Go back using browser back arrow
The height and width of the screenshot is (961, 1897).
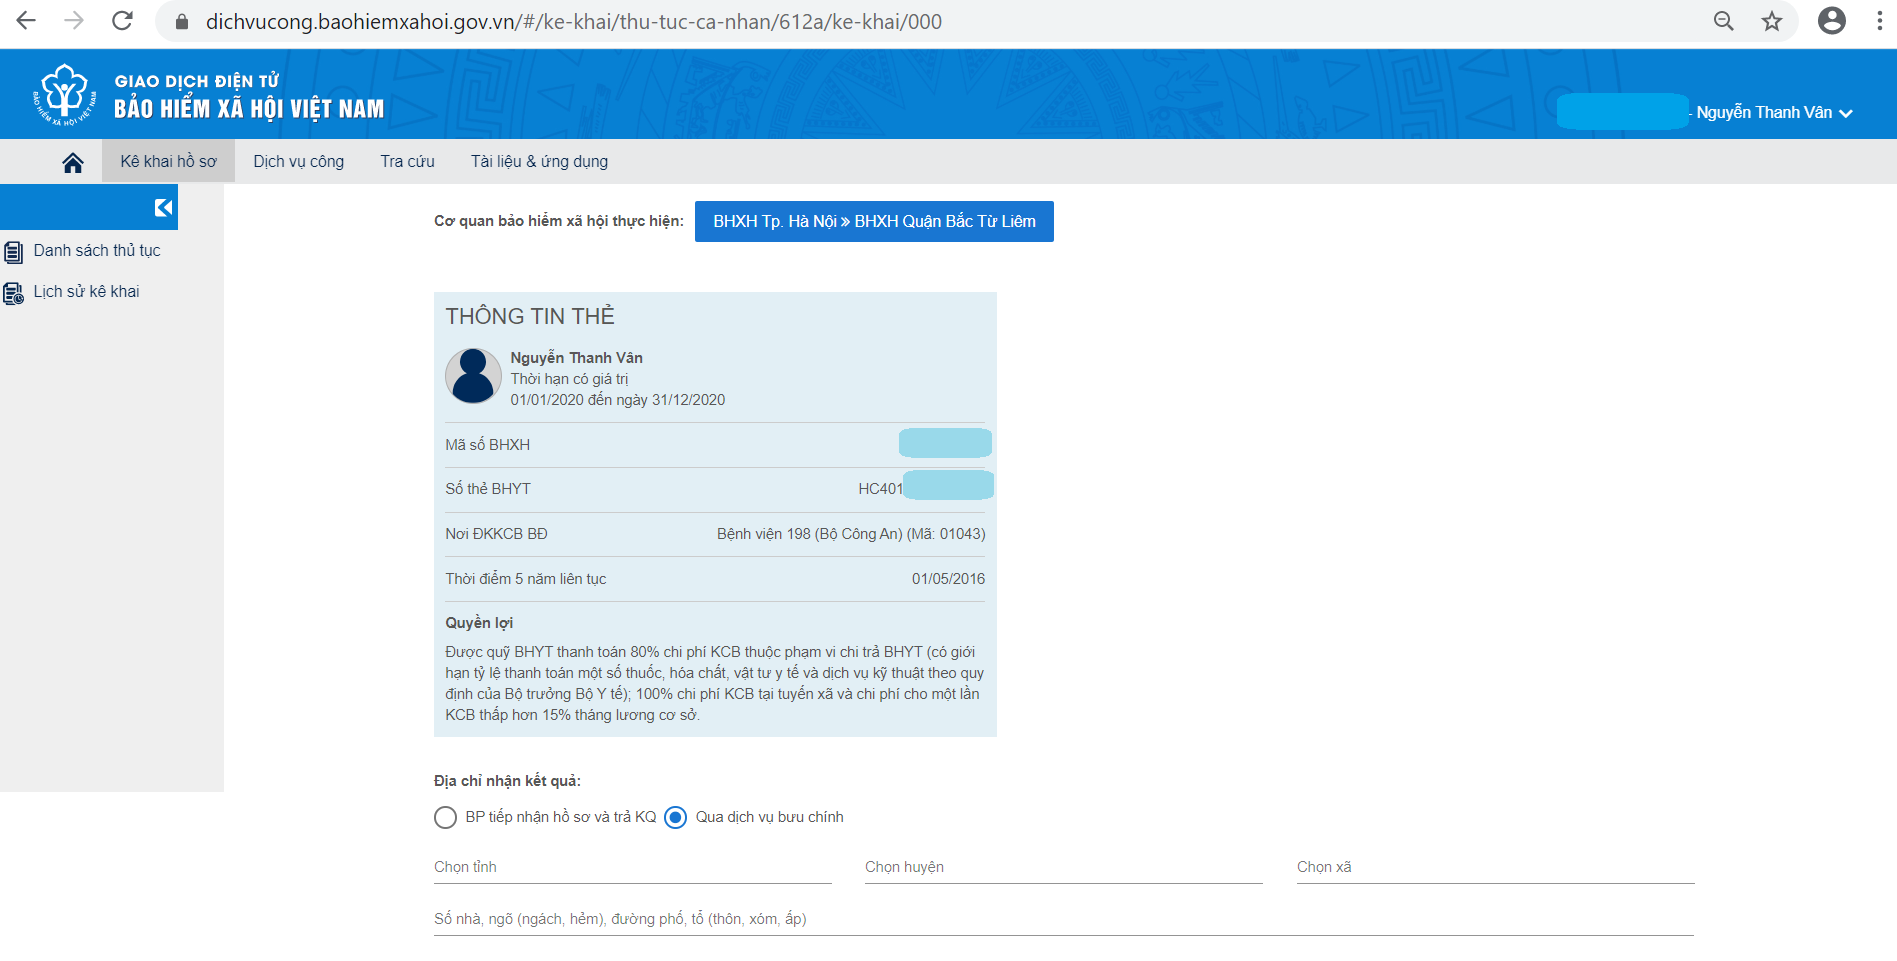click(26, 21)
